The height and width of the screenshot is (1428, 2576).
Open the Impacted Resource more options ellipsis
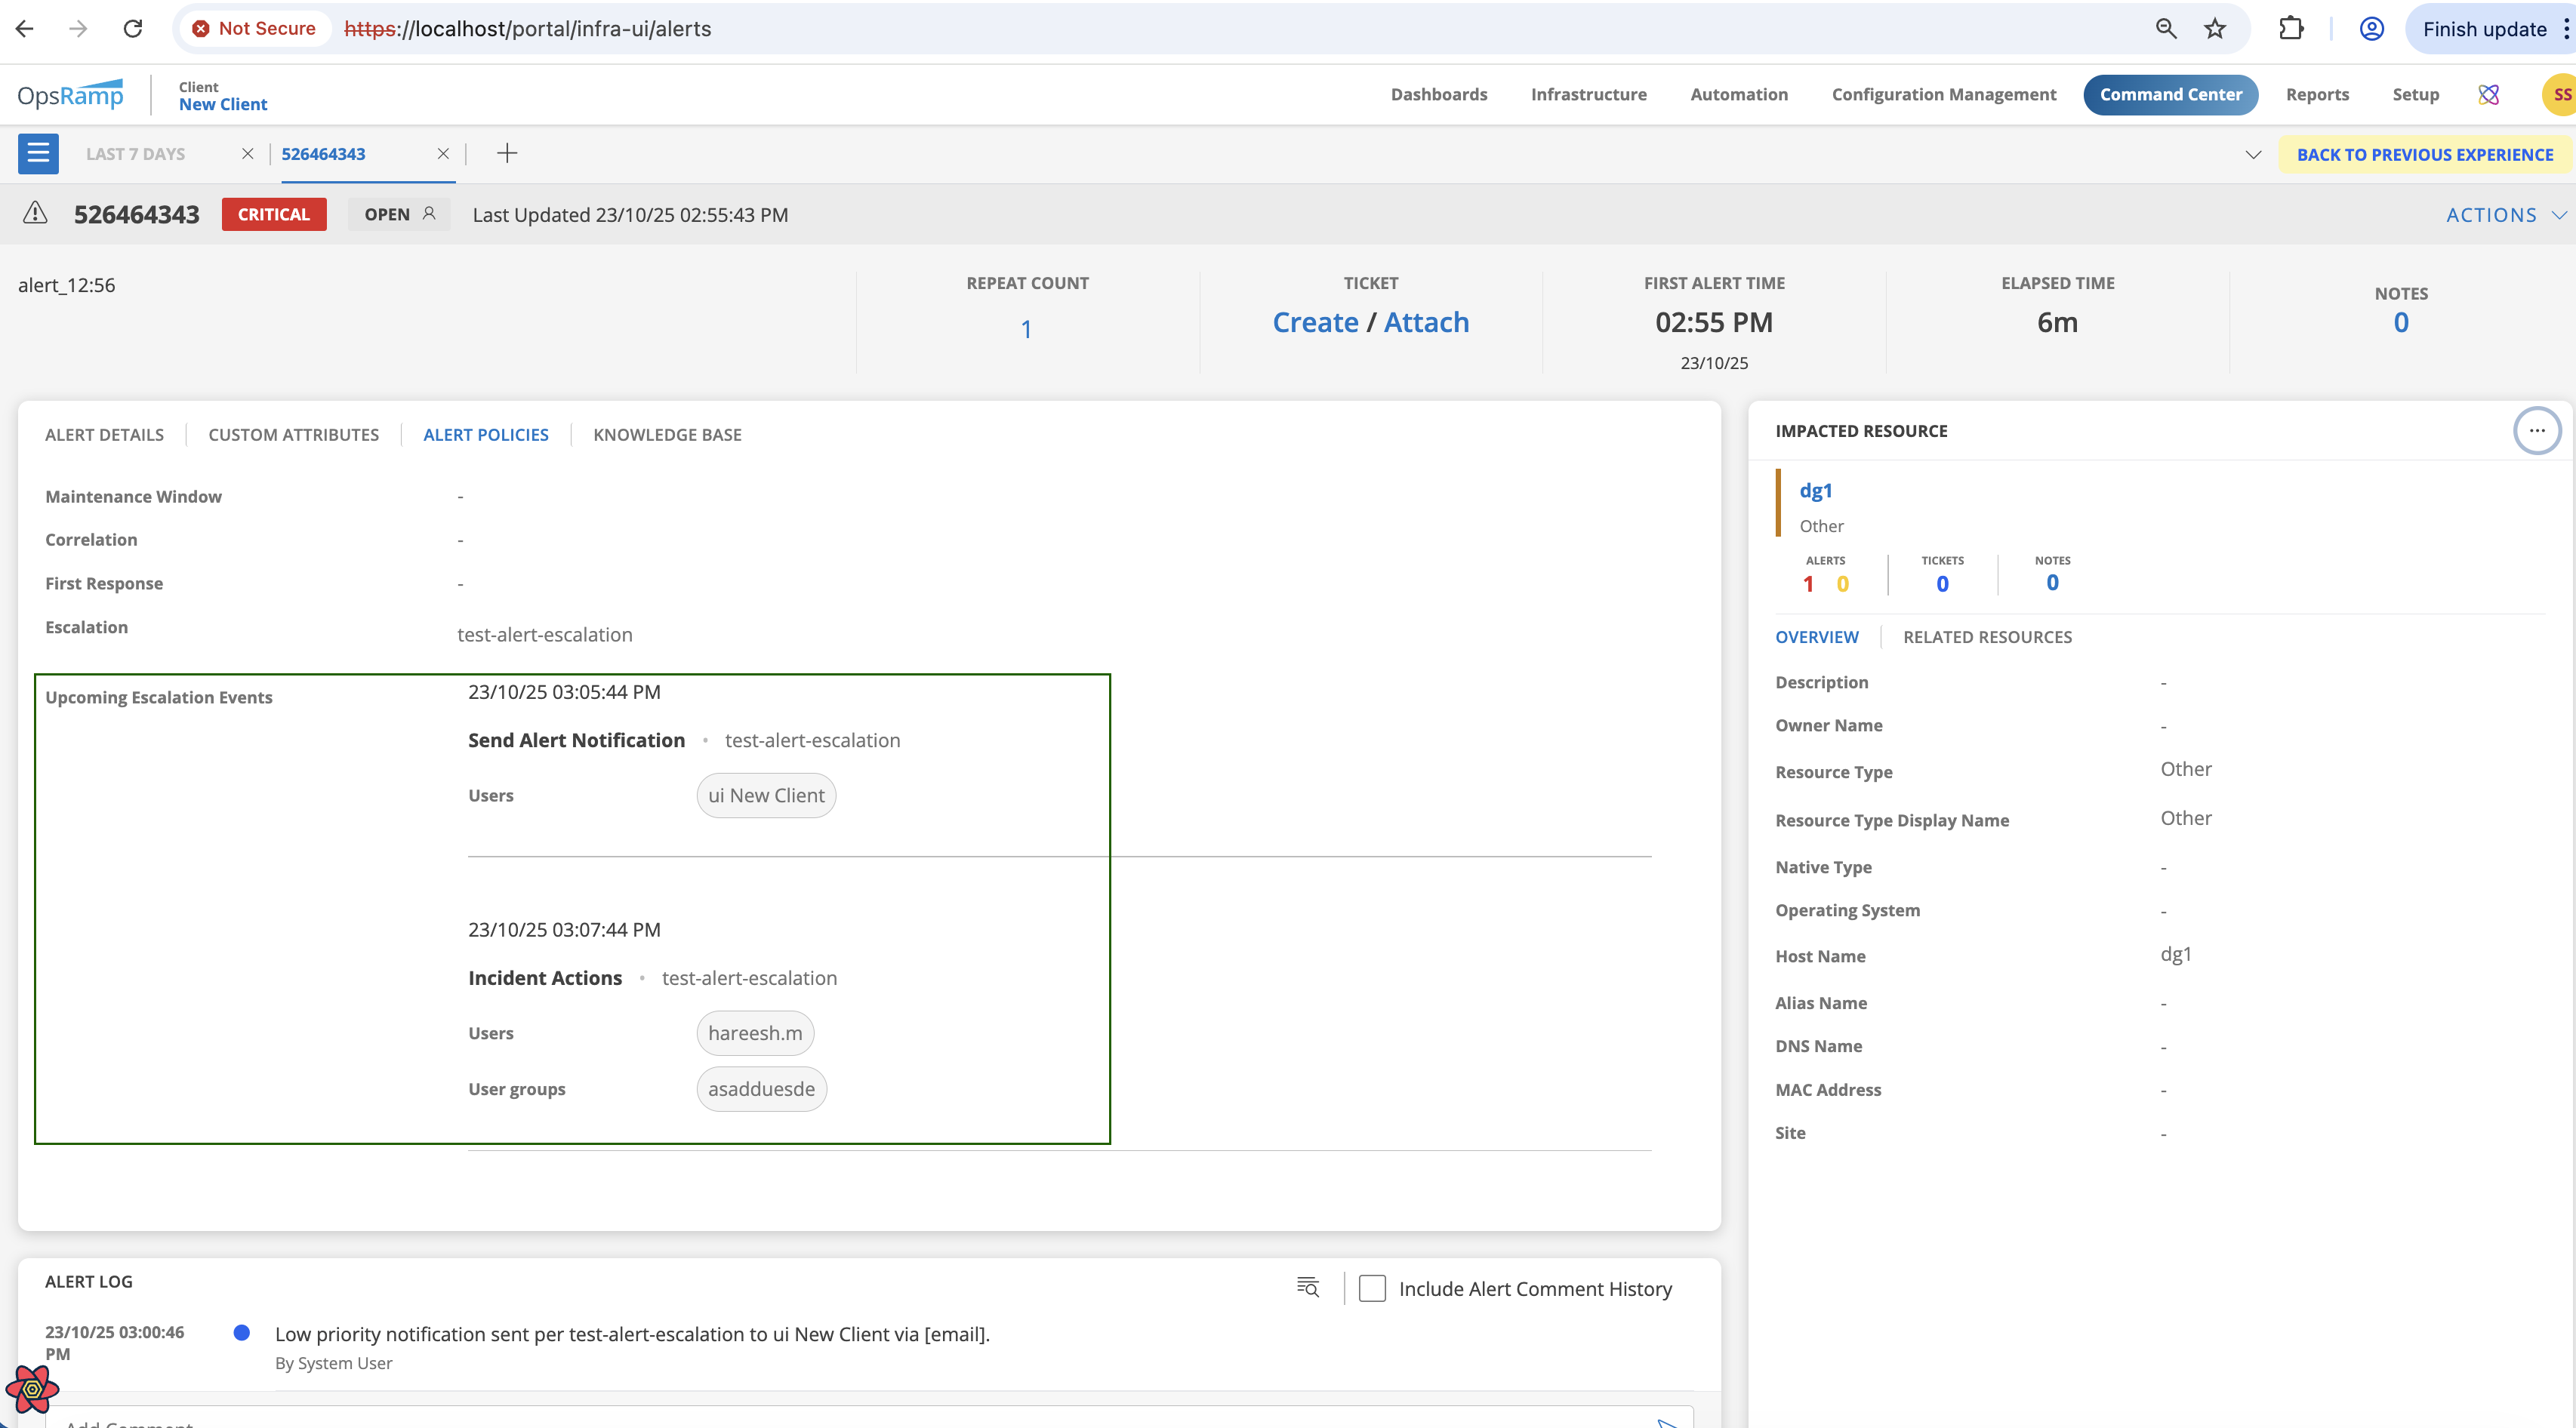coord(2536,431)
